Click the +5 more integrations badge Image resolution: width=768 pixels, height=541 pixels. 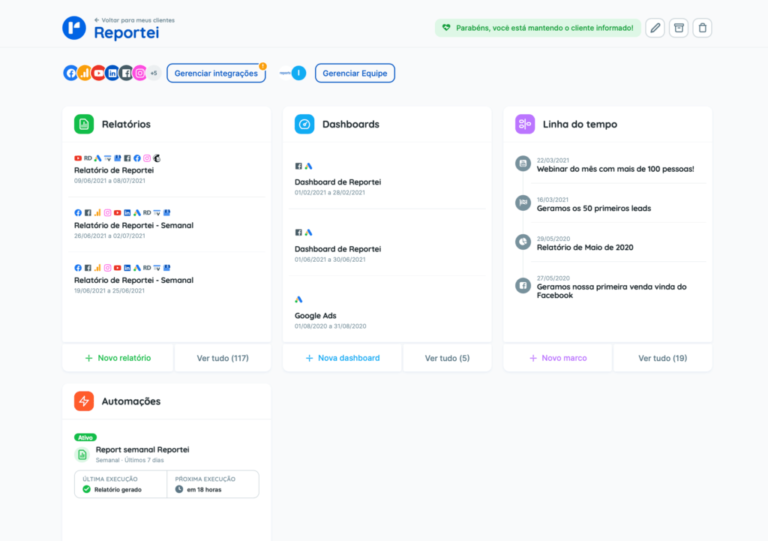click(x=154, y=73)
